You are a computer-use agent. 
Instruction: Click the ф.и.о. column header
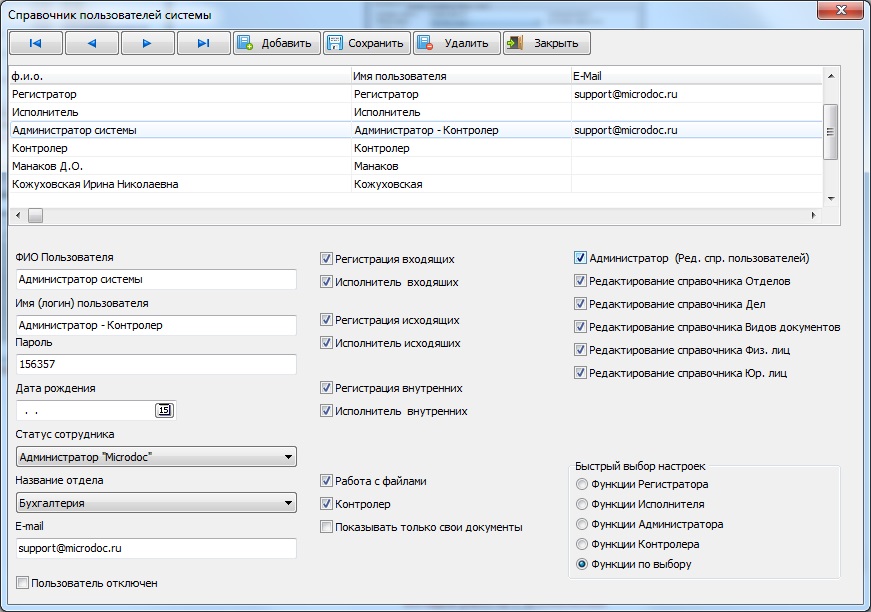click(x=181, y=76)
